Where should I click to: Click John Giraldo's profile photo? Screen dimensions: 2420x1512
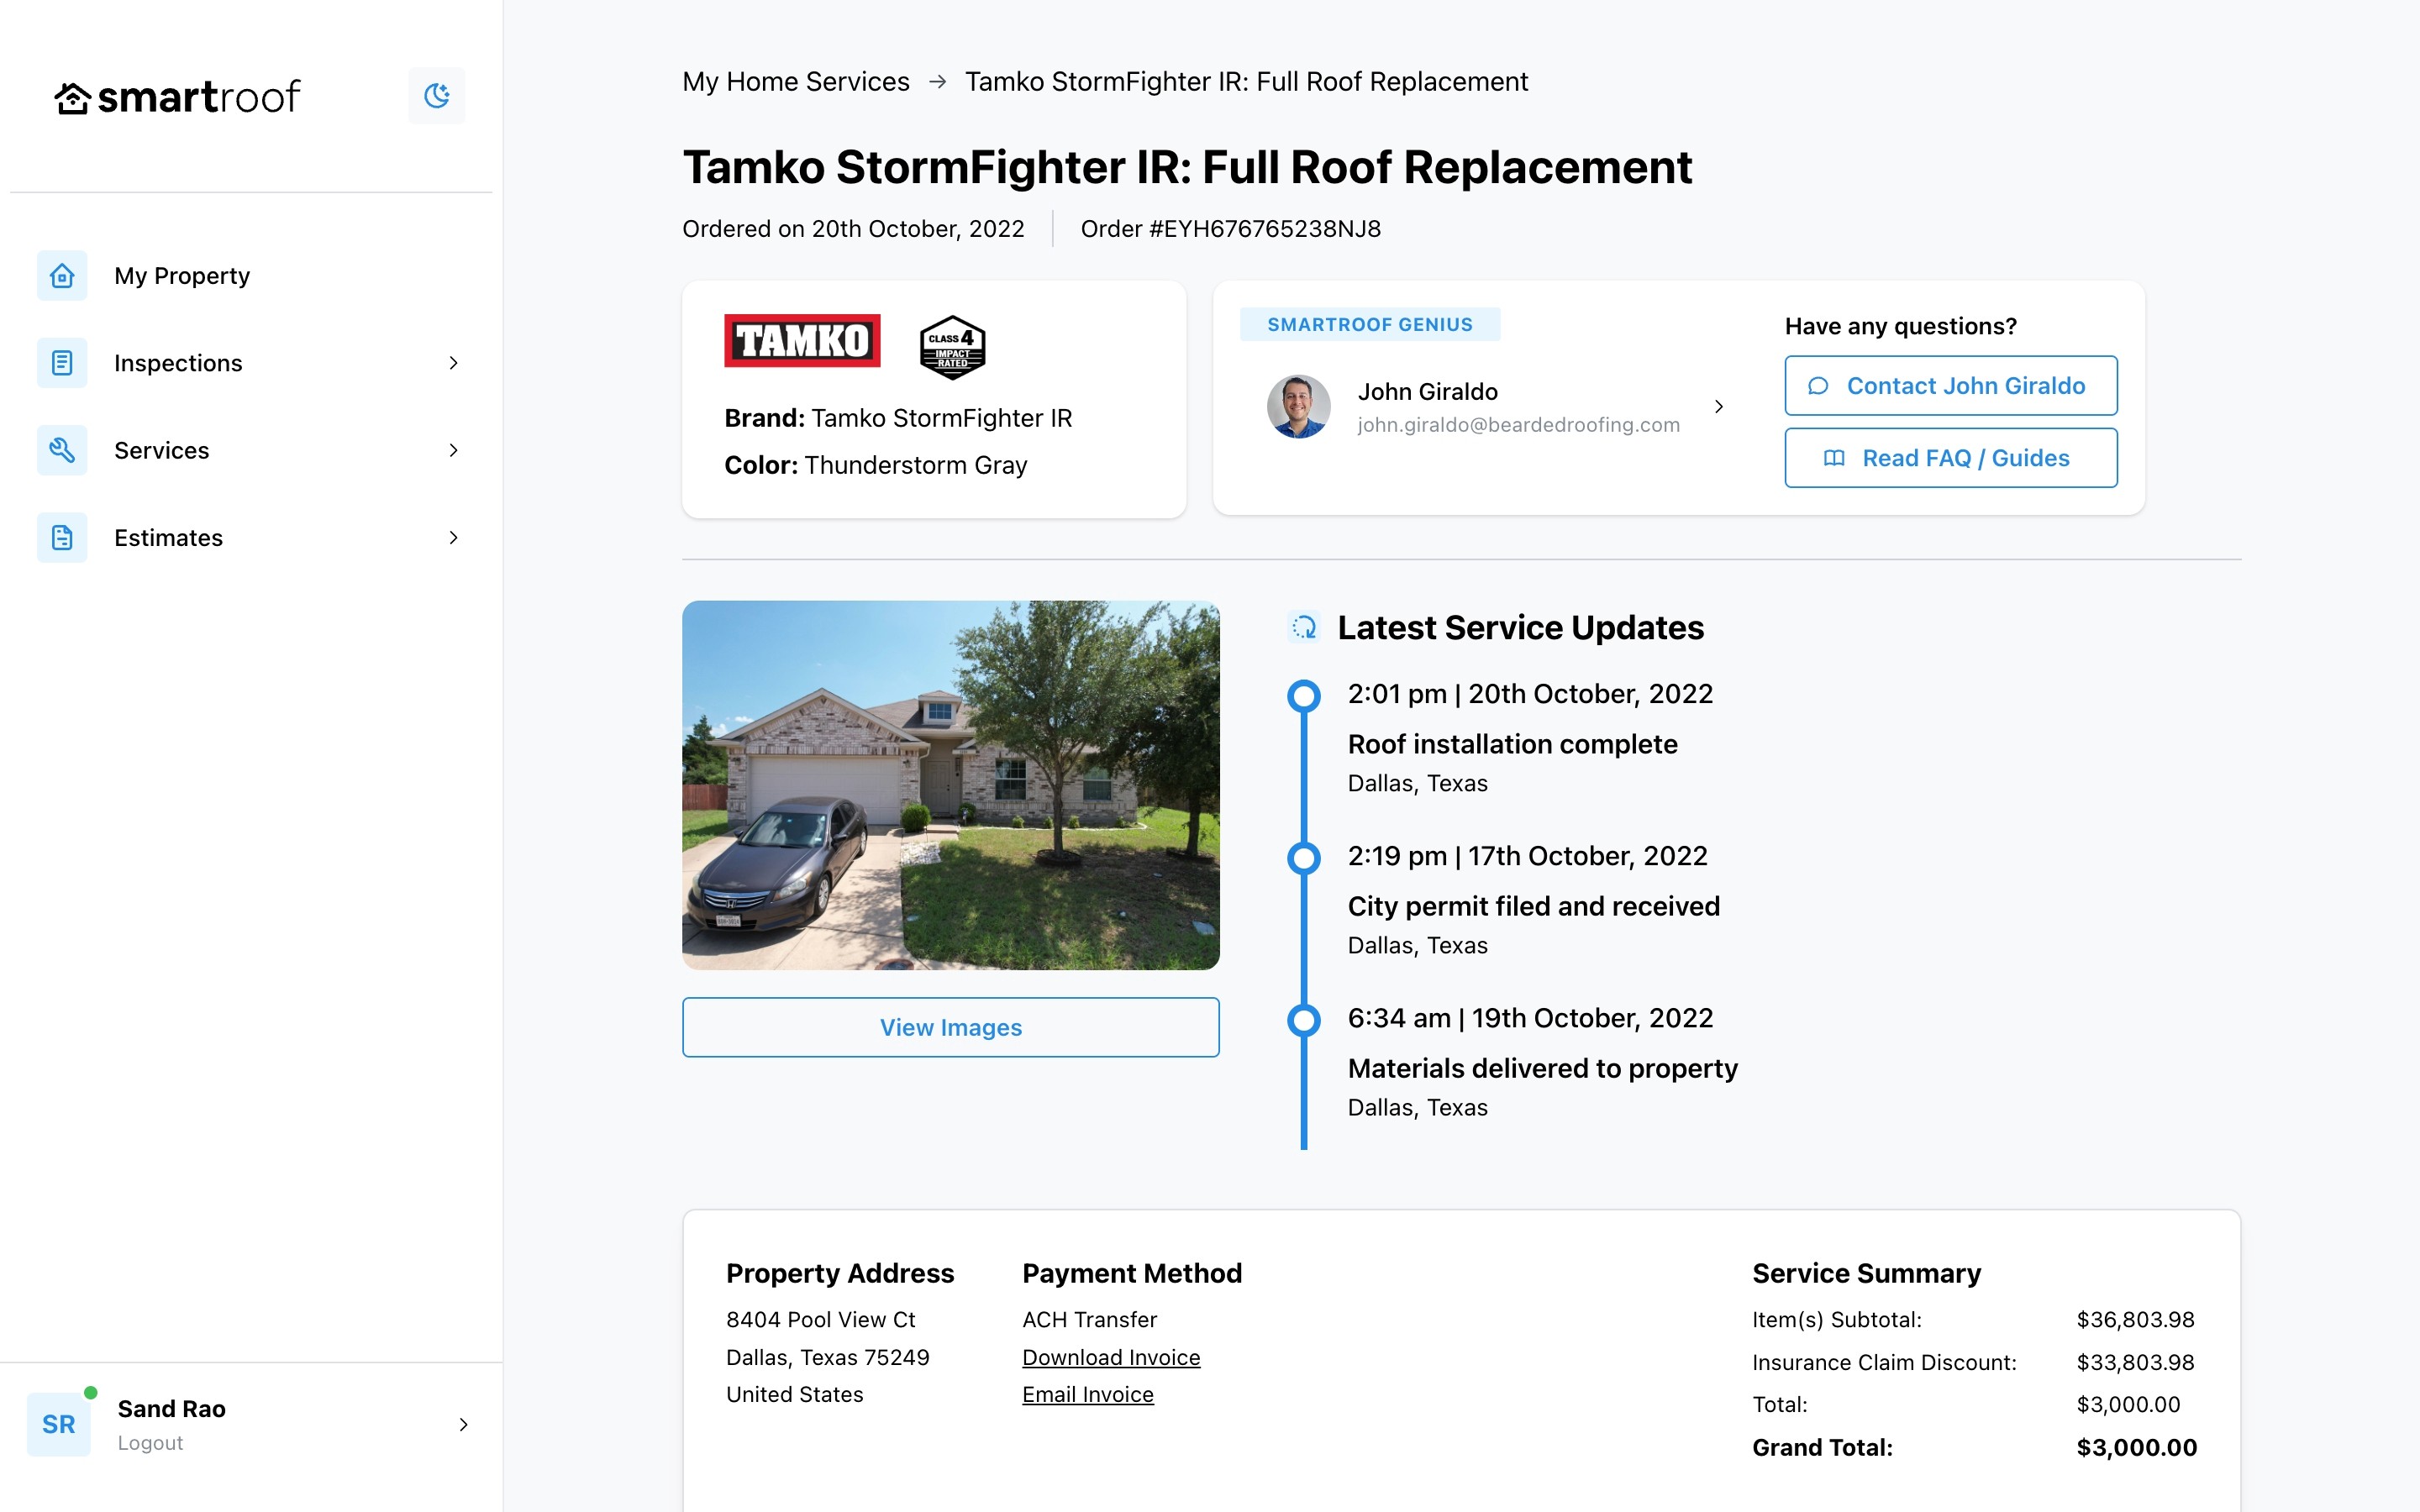[x=1298, y=406]
